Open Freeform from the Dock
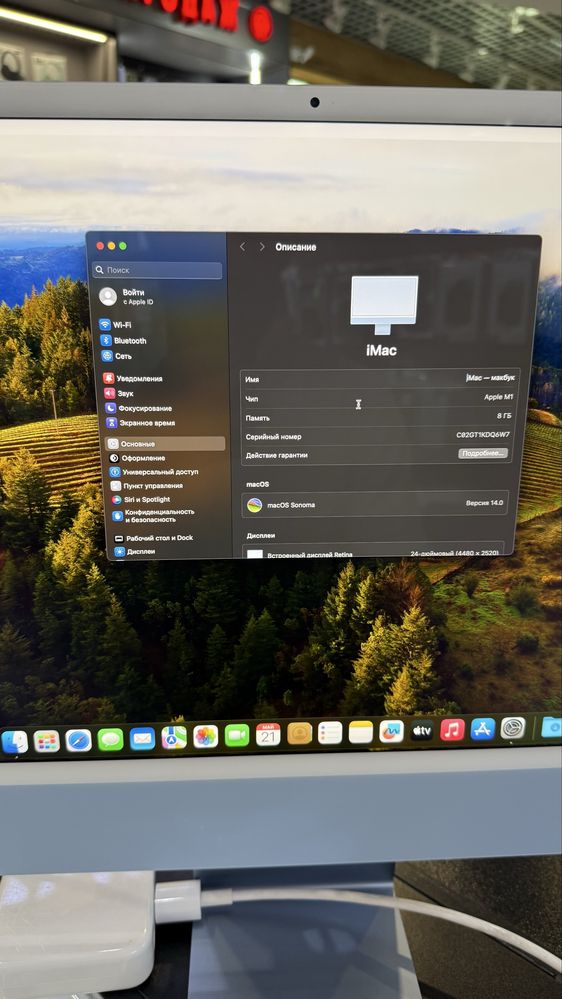The image size is (562, 999). coord(391,731)
